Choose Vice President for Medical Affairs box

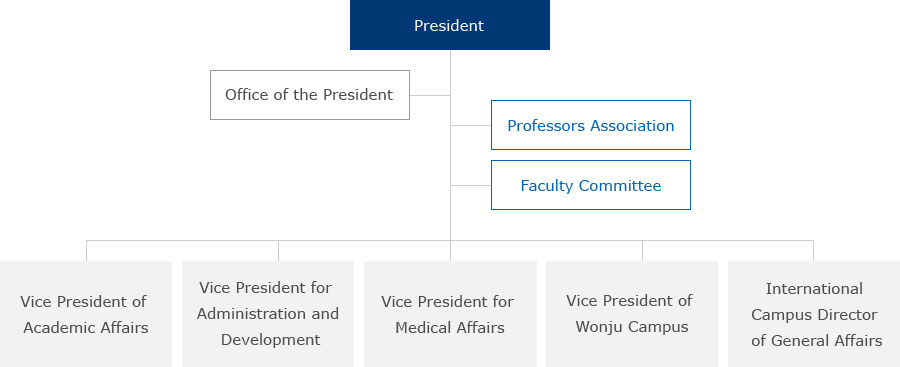point(450,314)
